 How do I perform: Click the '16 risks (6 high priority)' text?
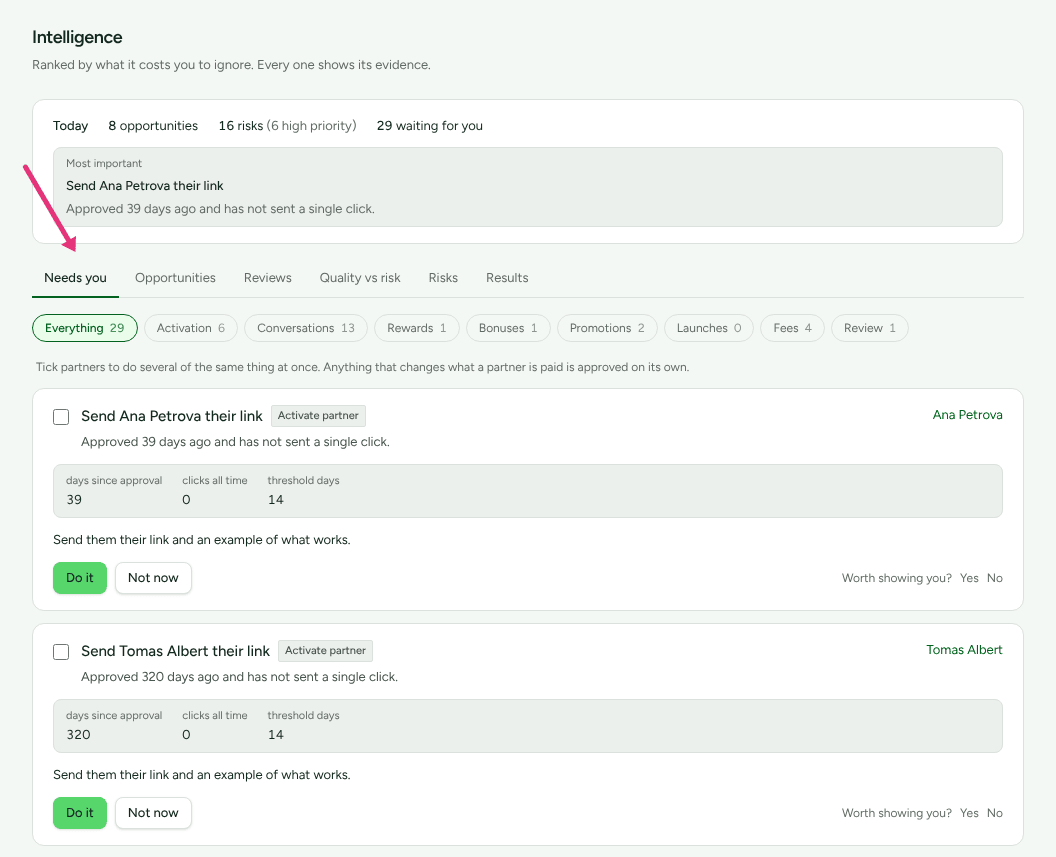coord(288,125)
